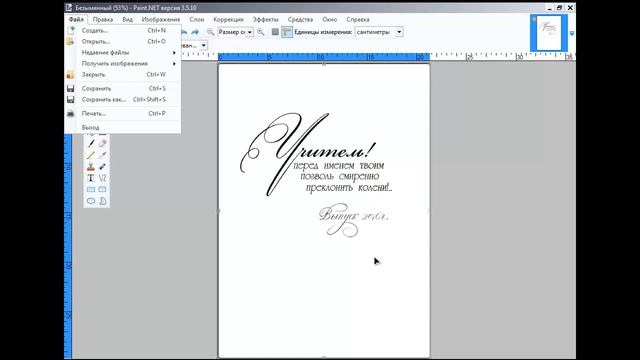Select the Recolor tool

[102, 167]
